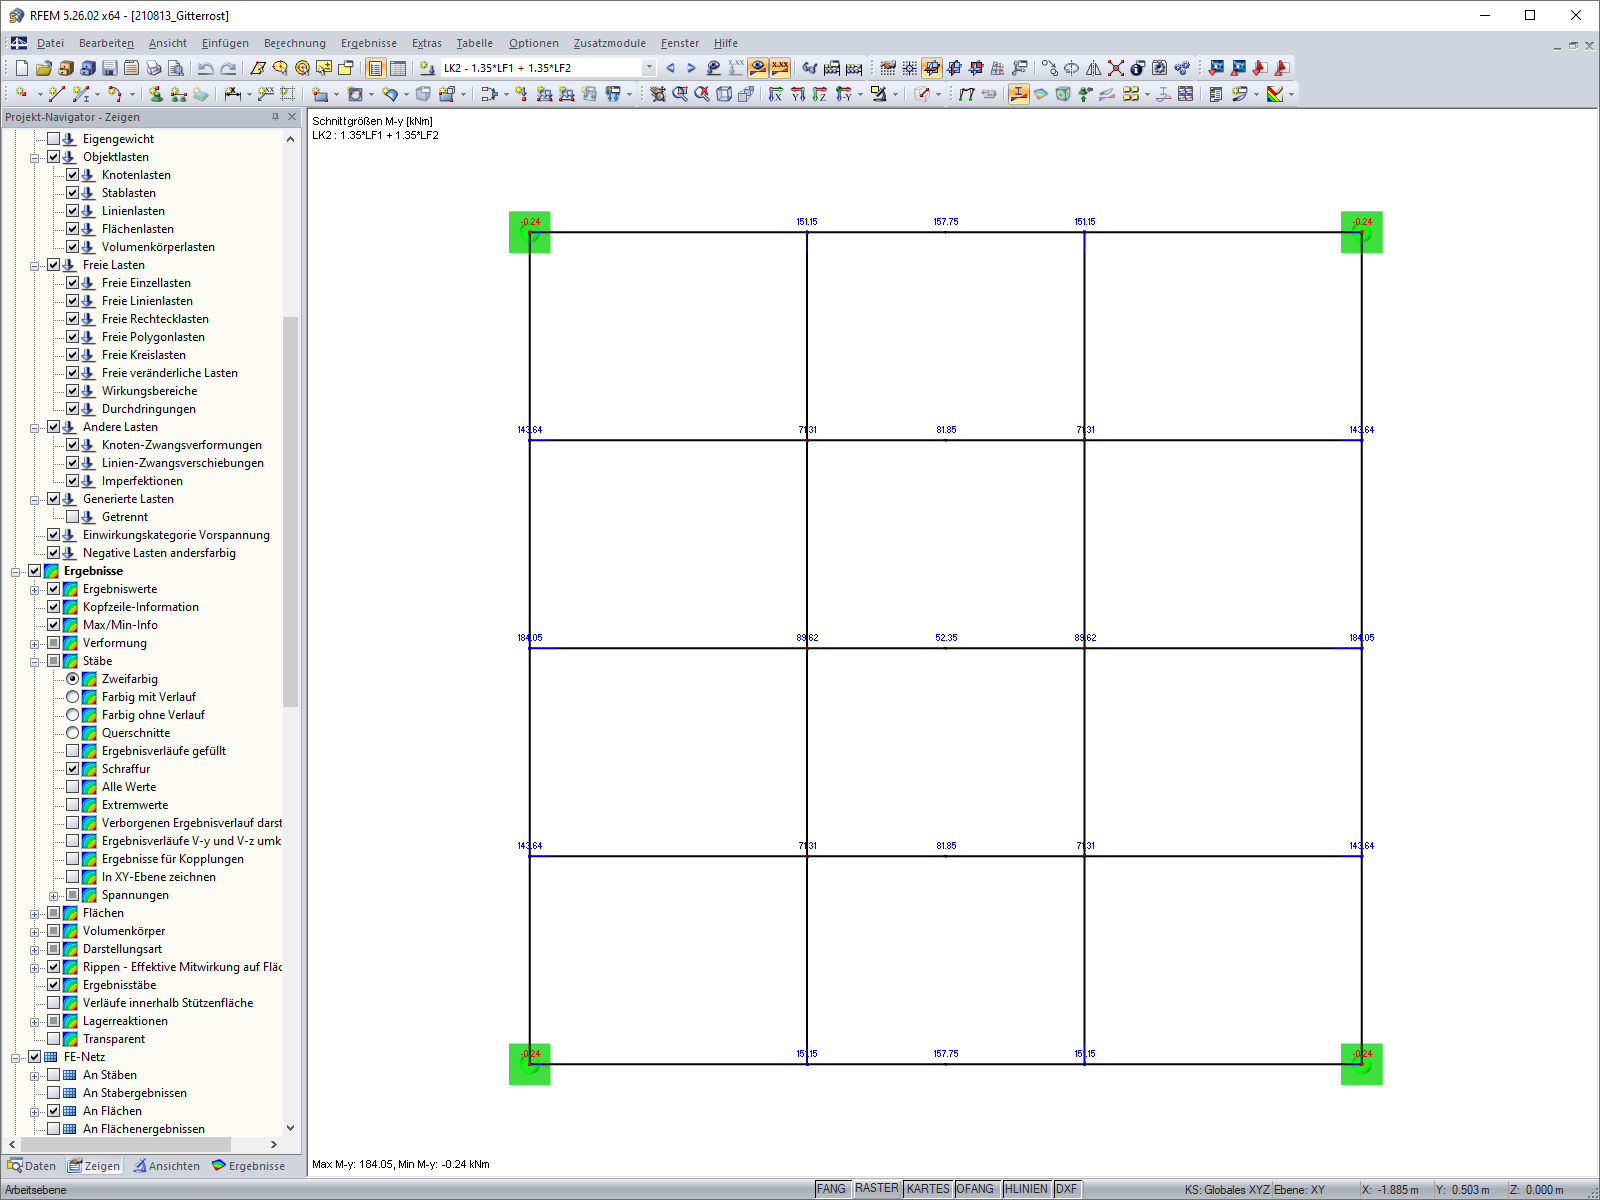Viewport: 1600px width, 1200px height.
Task: Open the Berechnung menu
Action: click(295, 43)
